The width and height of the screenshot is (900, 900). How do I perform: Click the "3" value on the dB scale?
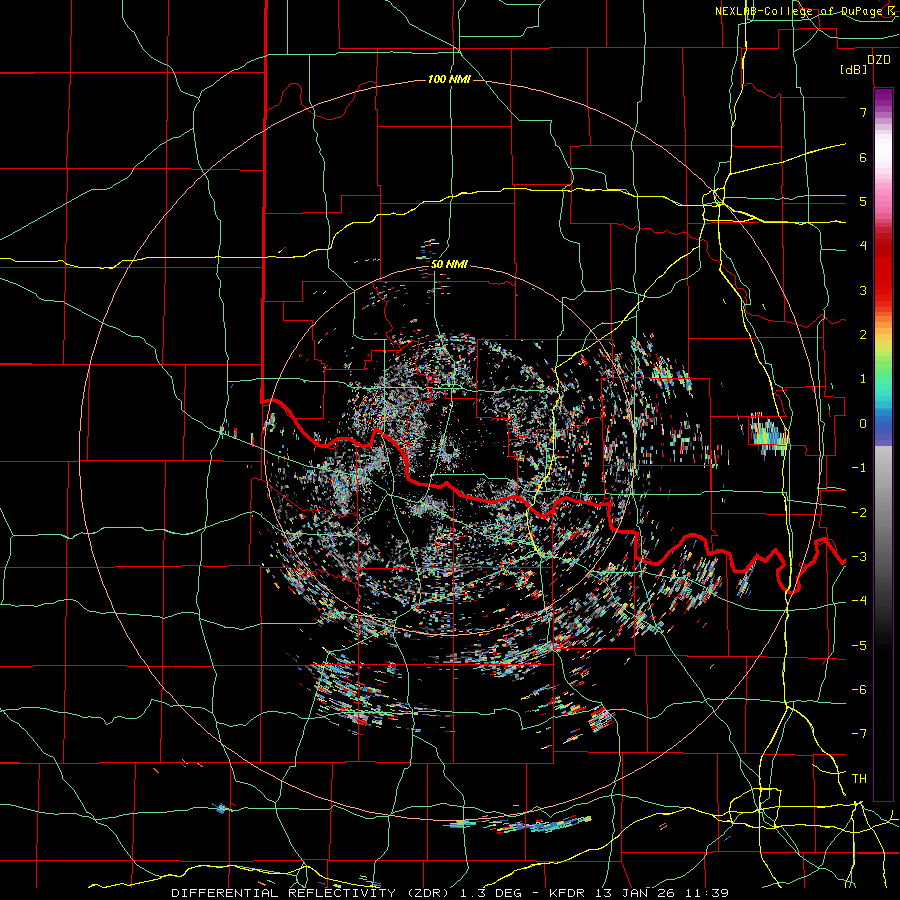(863, 290)
